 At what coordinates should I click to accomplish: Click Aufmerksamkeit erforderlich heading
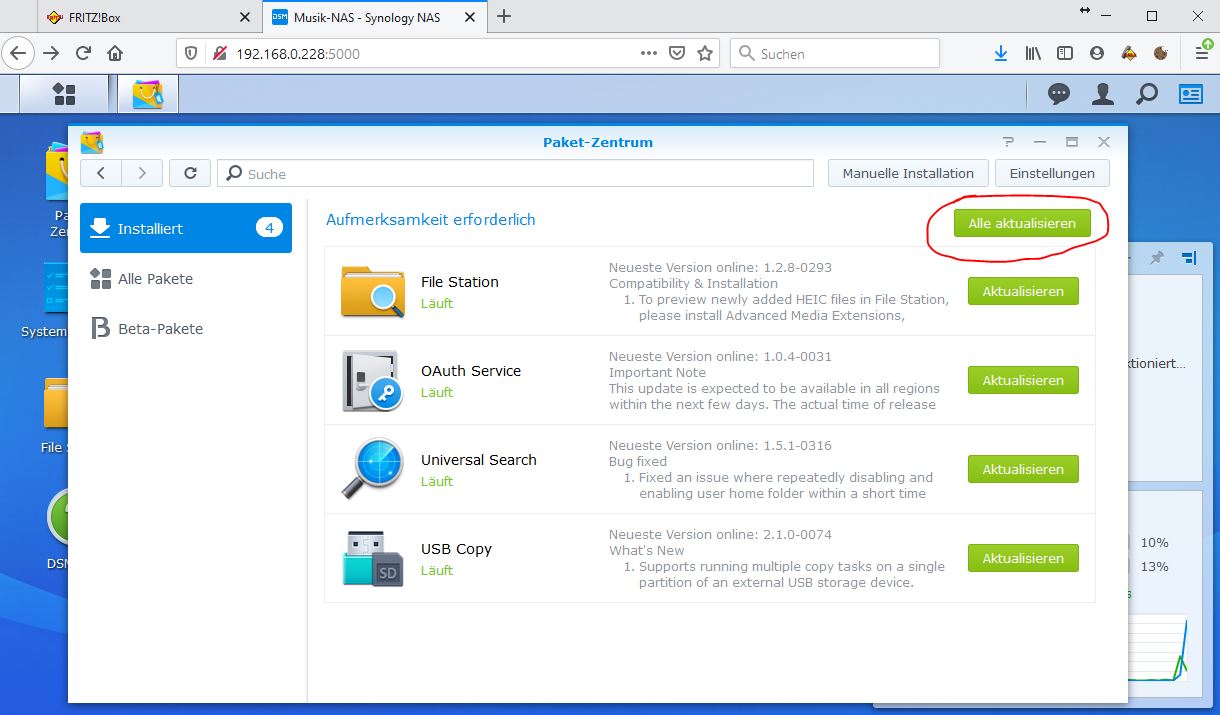coord(431,219)
